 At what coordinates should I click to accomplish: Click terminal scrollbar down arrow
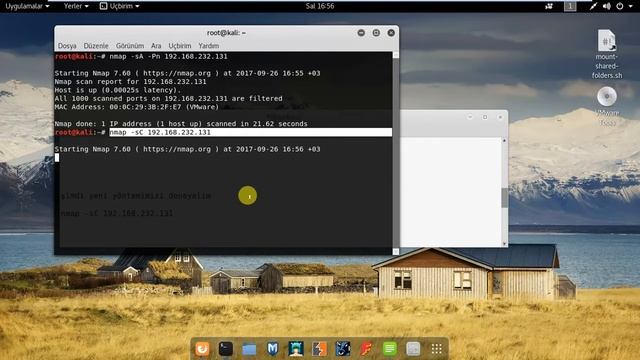[x=396, y=251]
